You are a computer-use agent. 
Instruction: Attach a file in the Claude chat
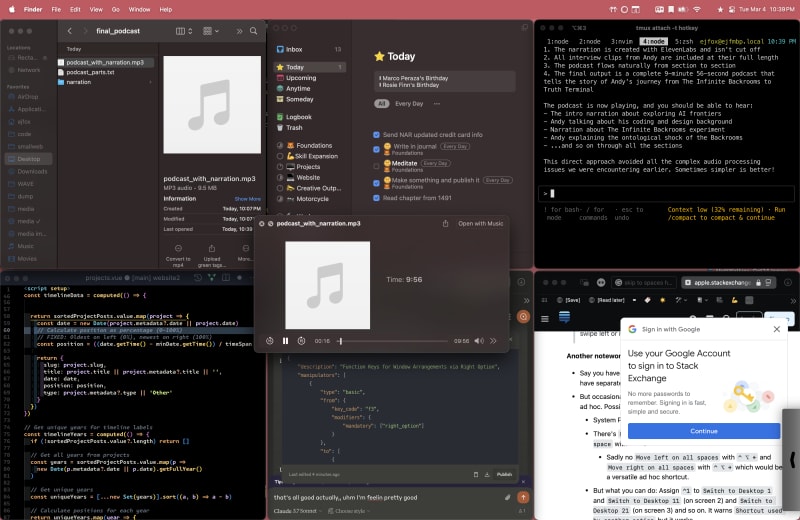[x=507, y=497]
